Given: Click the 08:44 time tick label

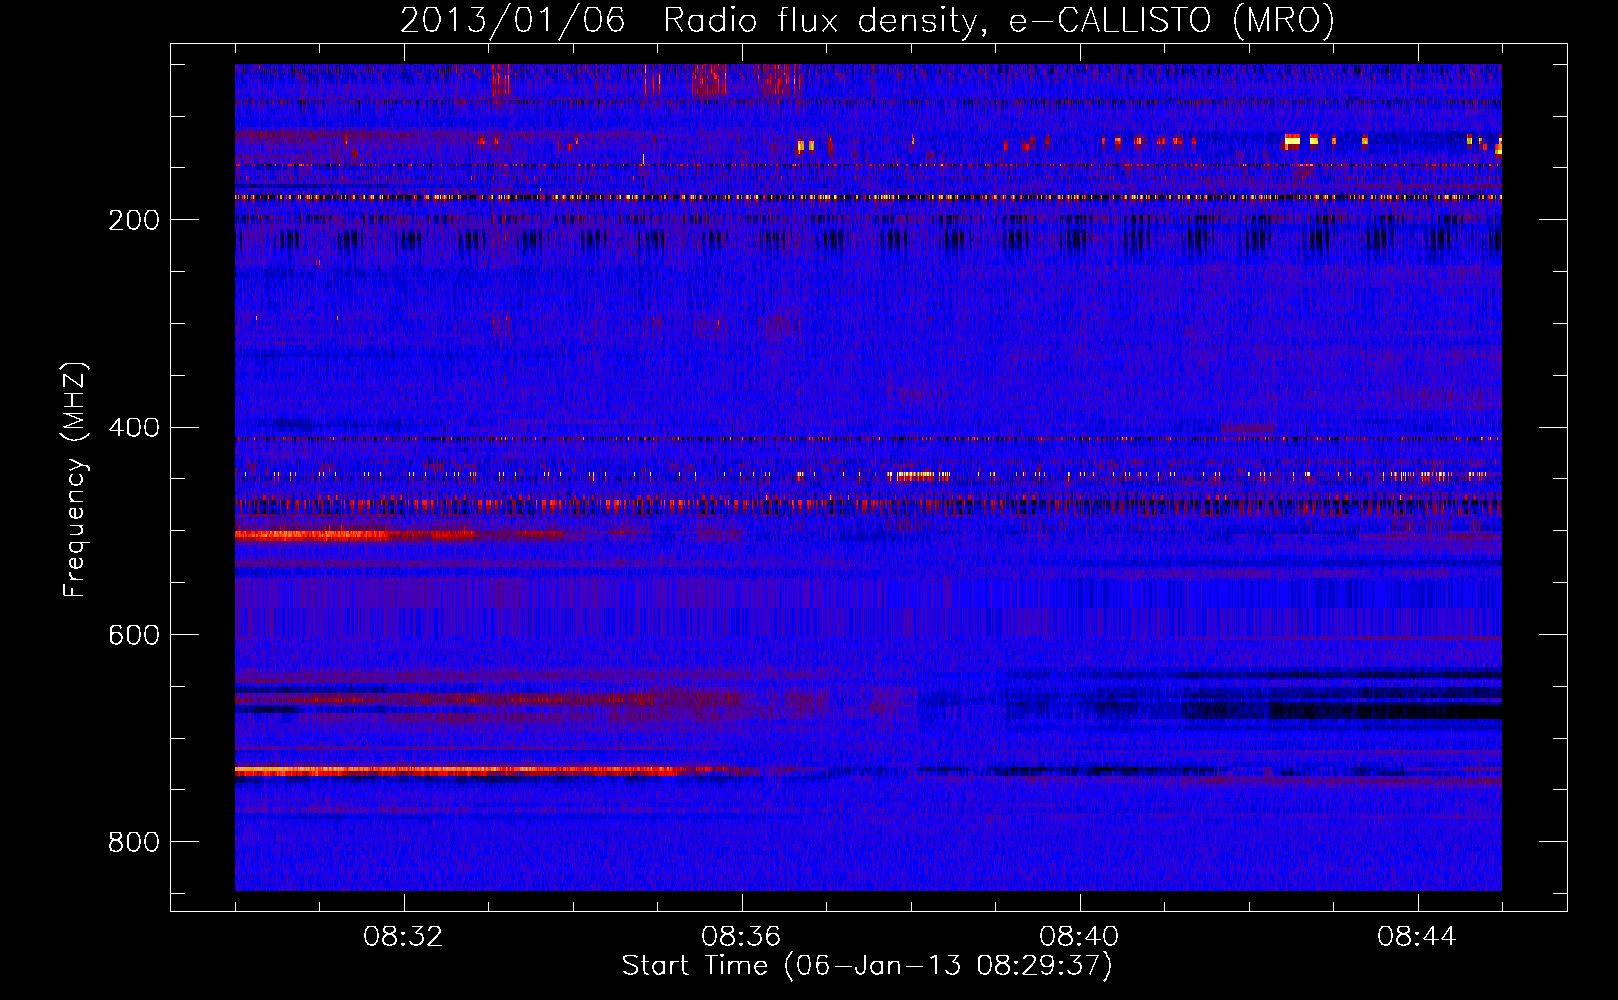Looking at the screenshot, I should pos(1417,937).
